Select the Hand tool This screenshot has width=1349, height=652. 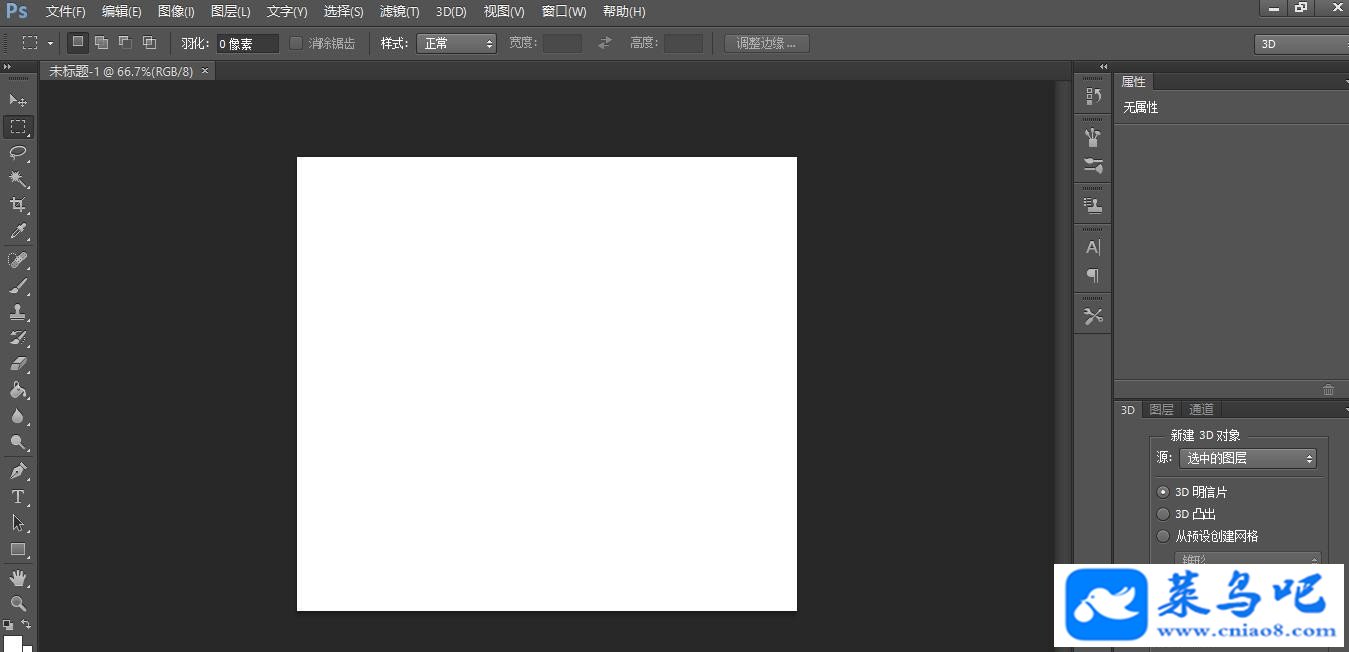(x=18, y=578)
